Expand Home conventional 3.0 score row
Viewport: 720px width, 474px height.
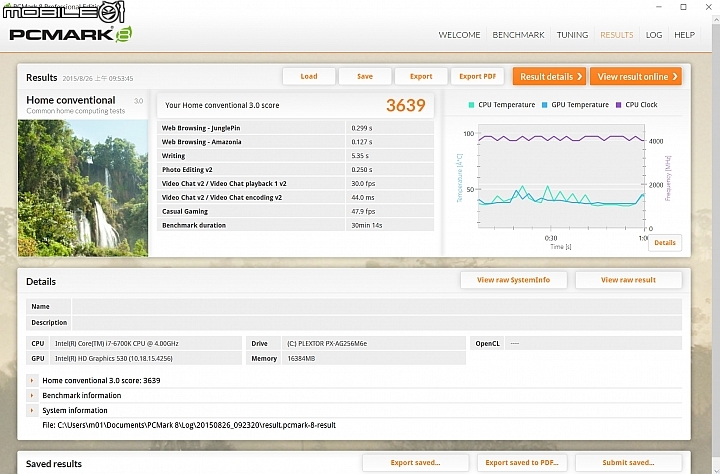pyautogui.click(x=32, y=380)
